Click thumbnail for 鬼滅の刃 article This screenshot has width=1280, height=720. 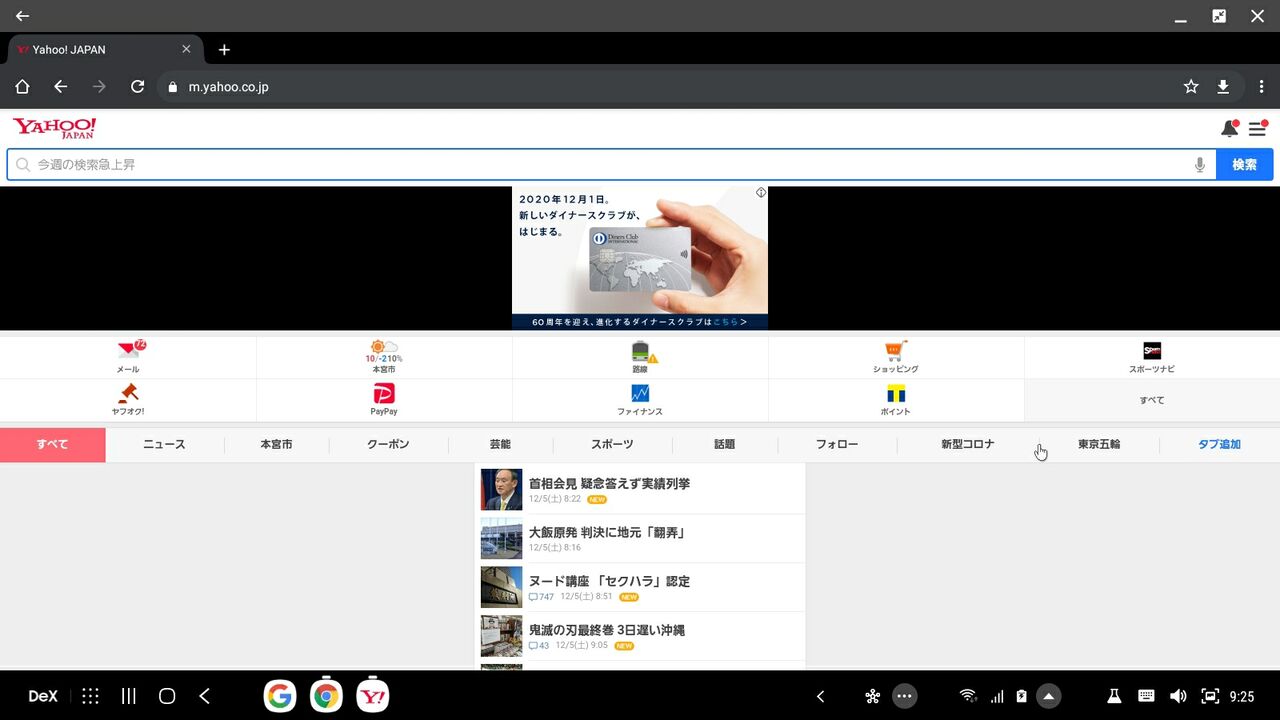[502, 637]
